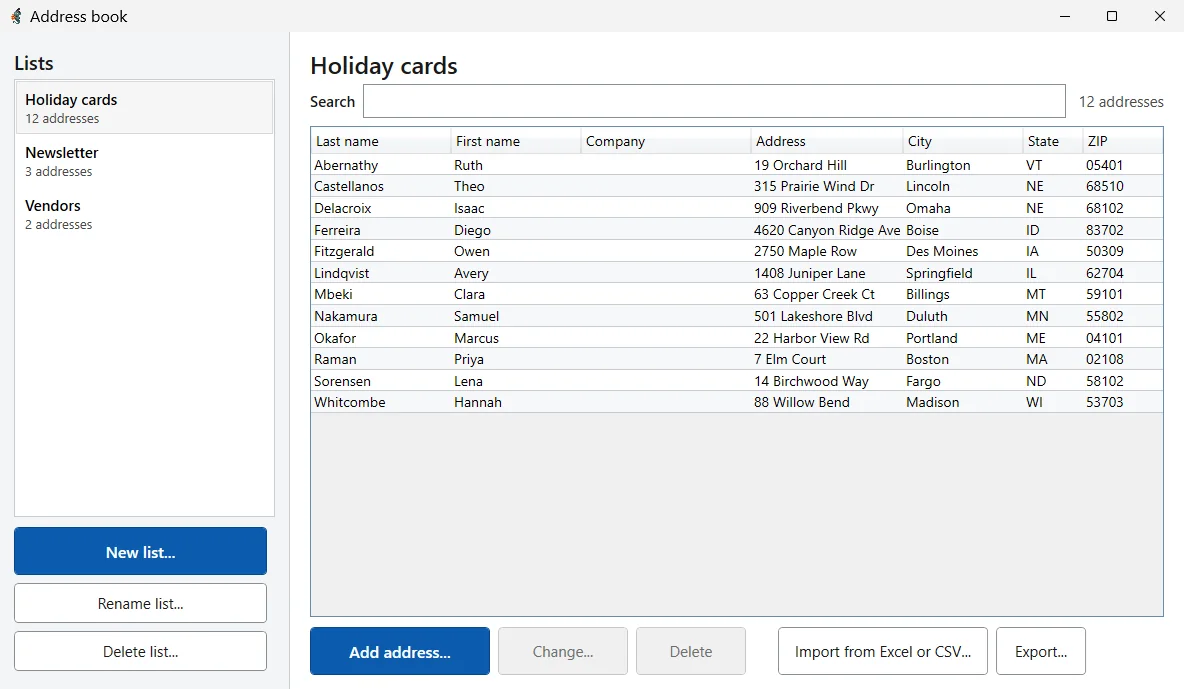Image resolution: width=1184 pixels, height=689 pixels.
Task: Sort by the City column header
Action: point(962,141)
